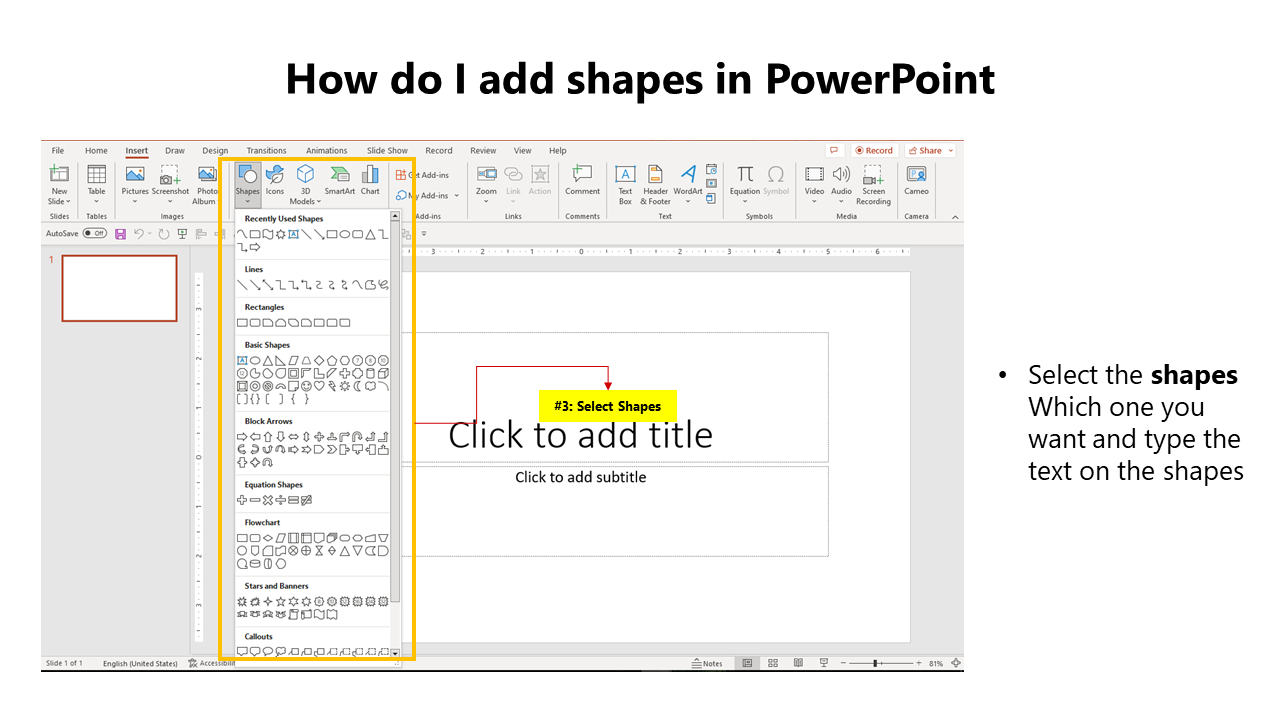Click Get Add-ins
Screen dimensions: 1280x720
click(x=423, y=175)
